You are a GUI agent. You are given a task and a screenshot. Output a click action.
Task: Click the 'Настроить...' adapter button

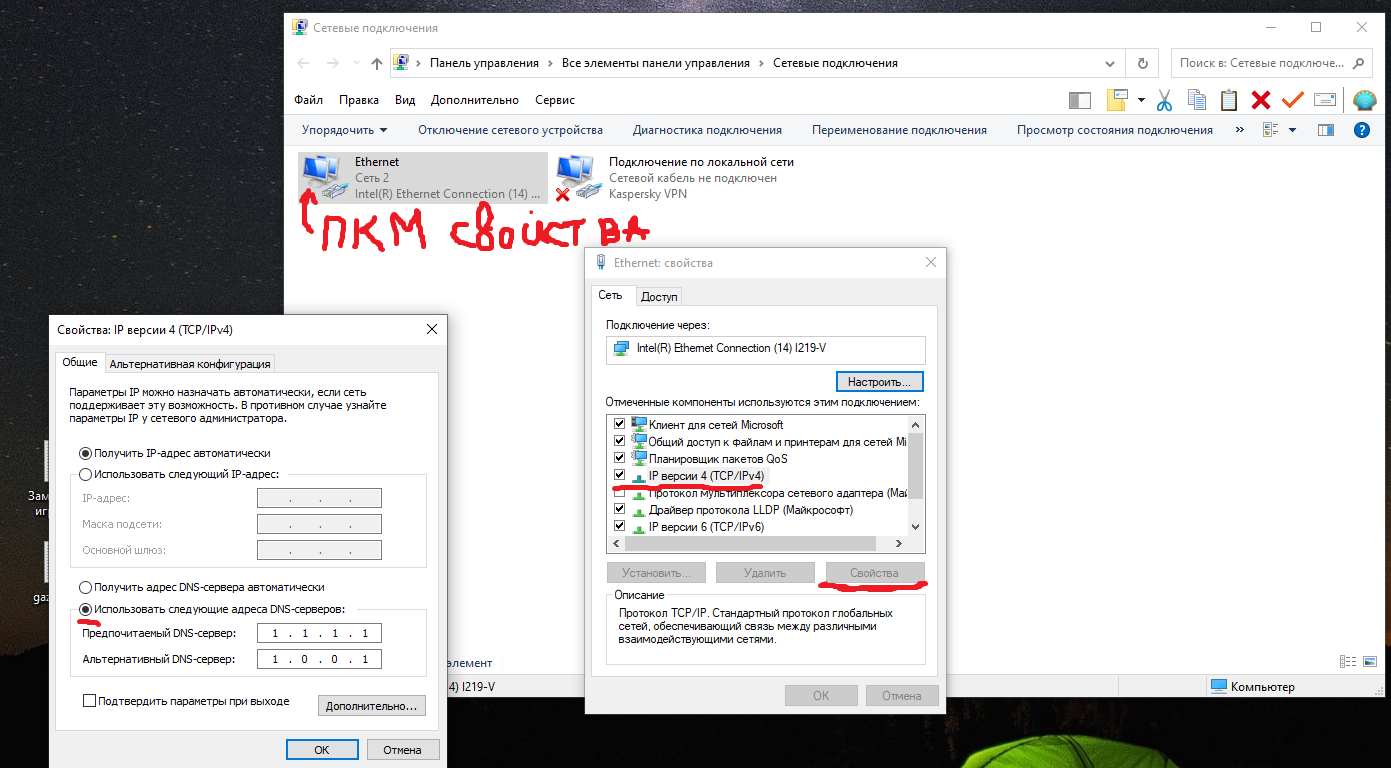(x=879, y=382)
